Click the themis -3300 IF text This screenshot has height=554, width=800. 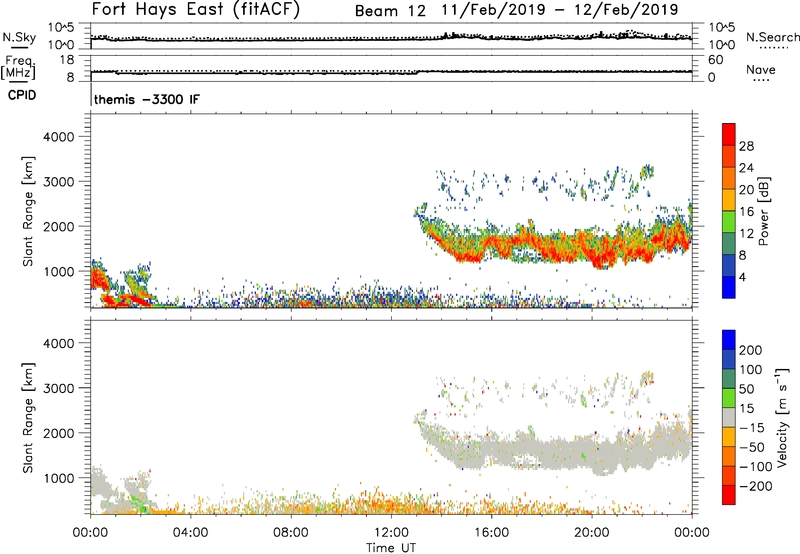tap(145, 101)
